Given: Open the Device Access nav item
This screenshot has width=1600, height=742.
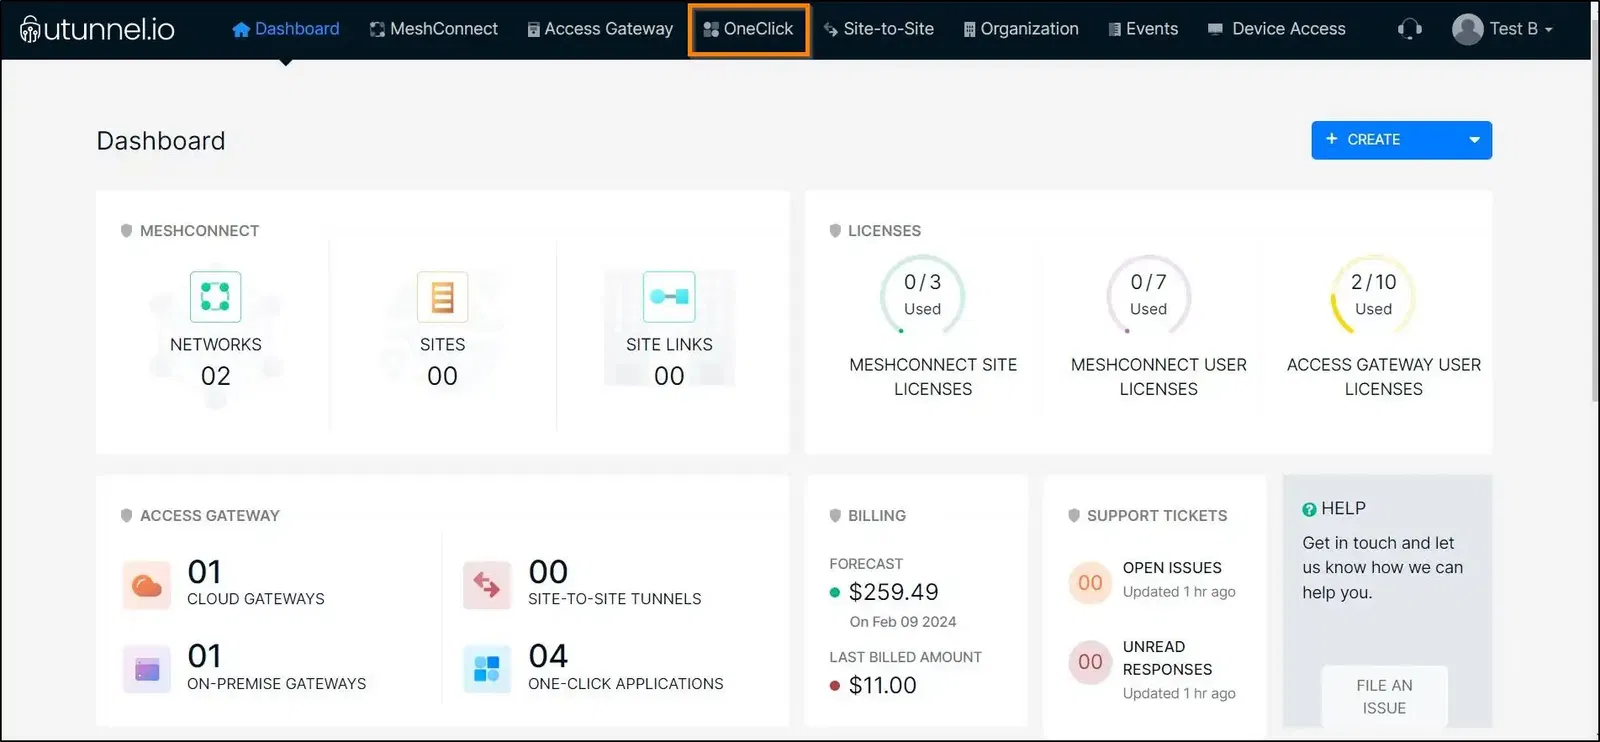Looking at the screenshot, I should tap(1277, 29).
